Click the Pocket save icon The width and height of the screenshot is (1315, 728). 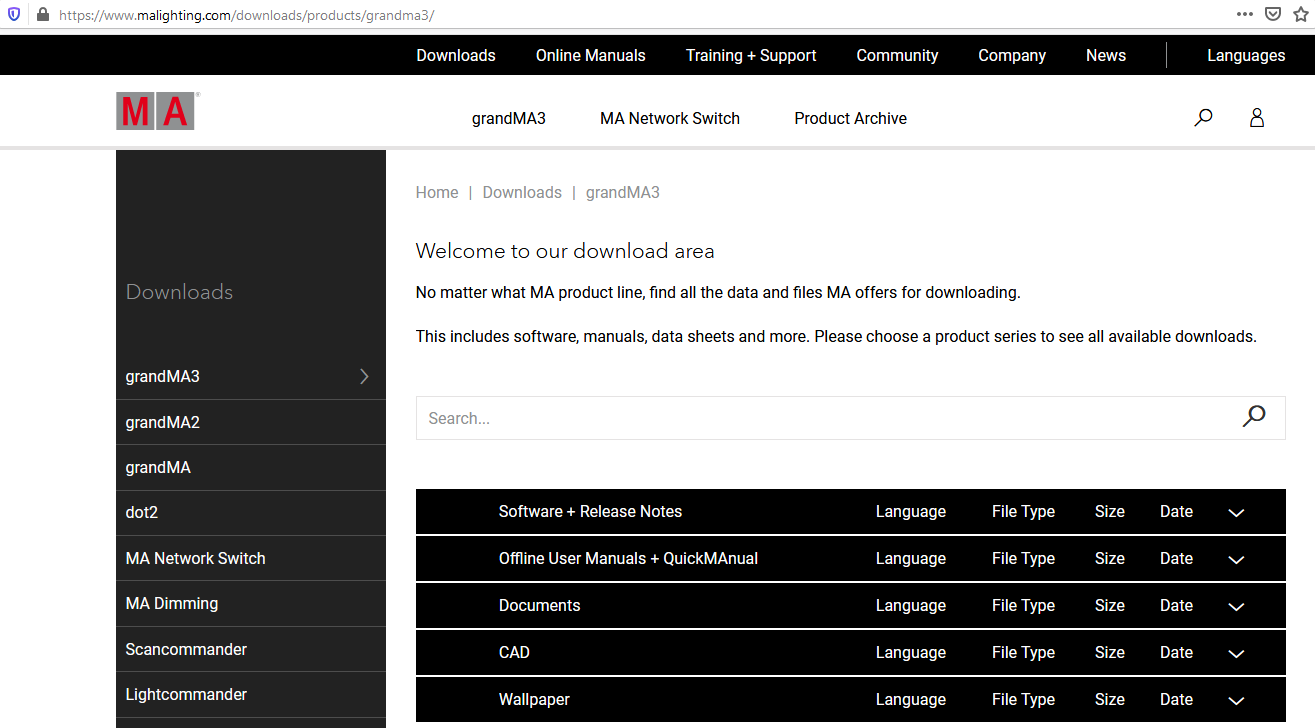pyautogui.click(x=1273, y=14)
